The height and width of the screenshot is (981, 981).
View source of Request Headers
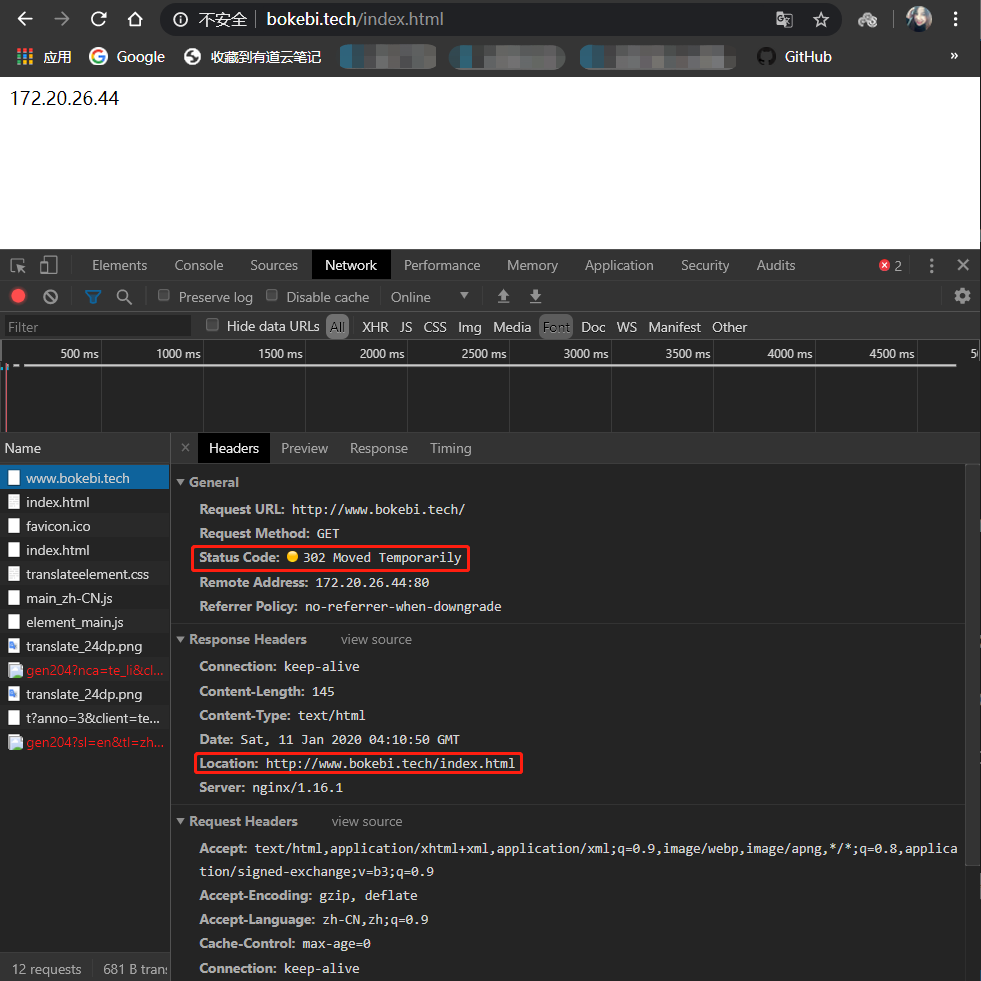(x=367, y=821)
